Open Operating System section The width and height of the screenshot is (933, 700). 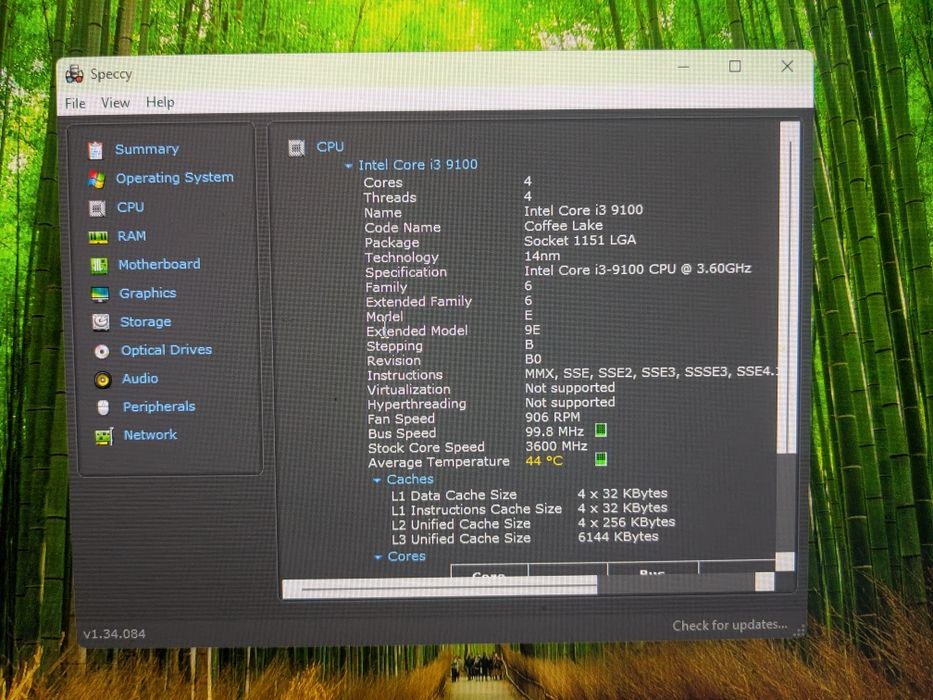pos(175,178)
